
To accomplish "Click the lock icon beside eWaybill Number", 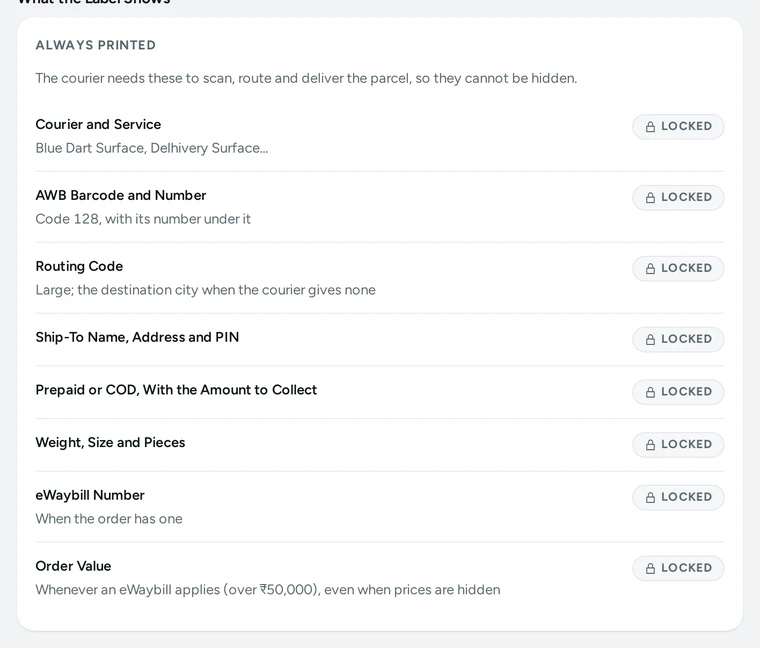I will (650, 497).
